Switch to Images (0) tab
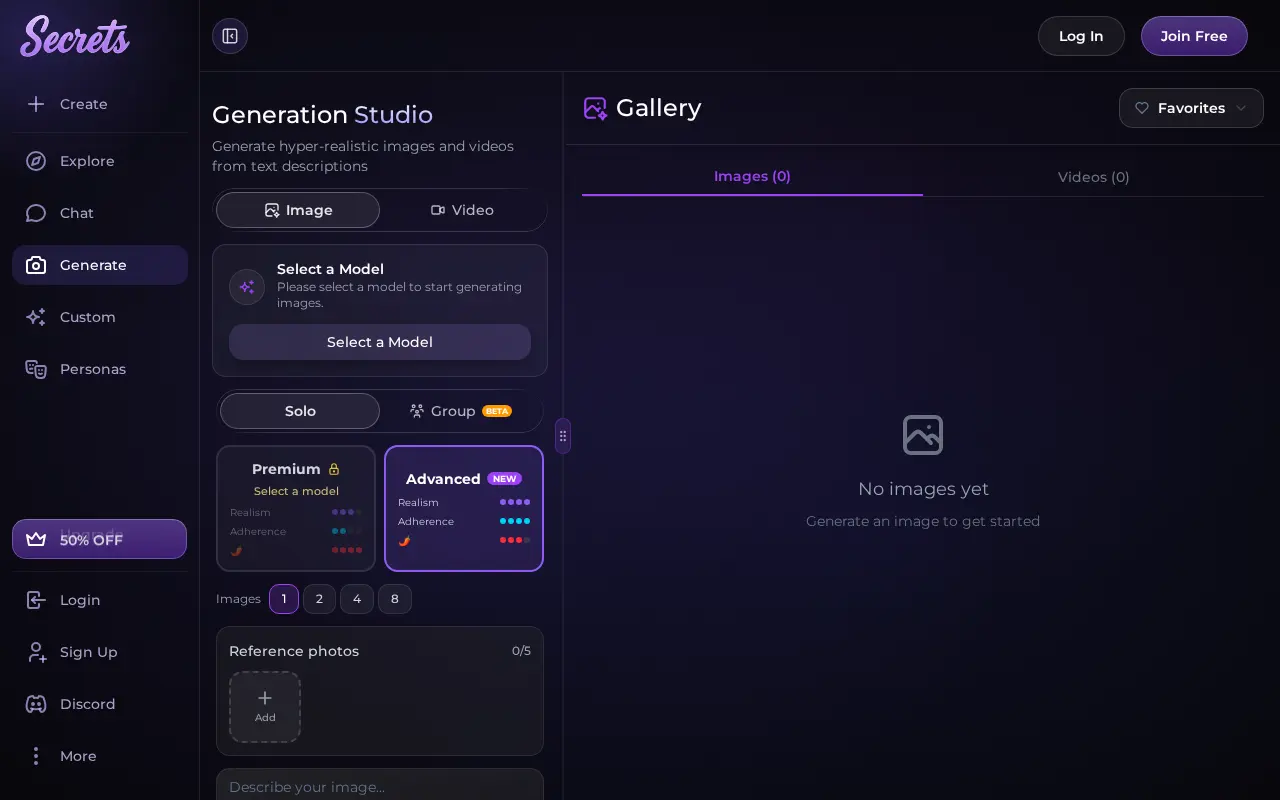This screenshot has width=1280, height=800. [752, 176]
